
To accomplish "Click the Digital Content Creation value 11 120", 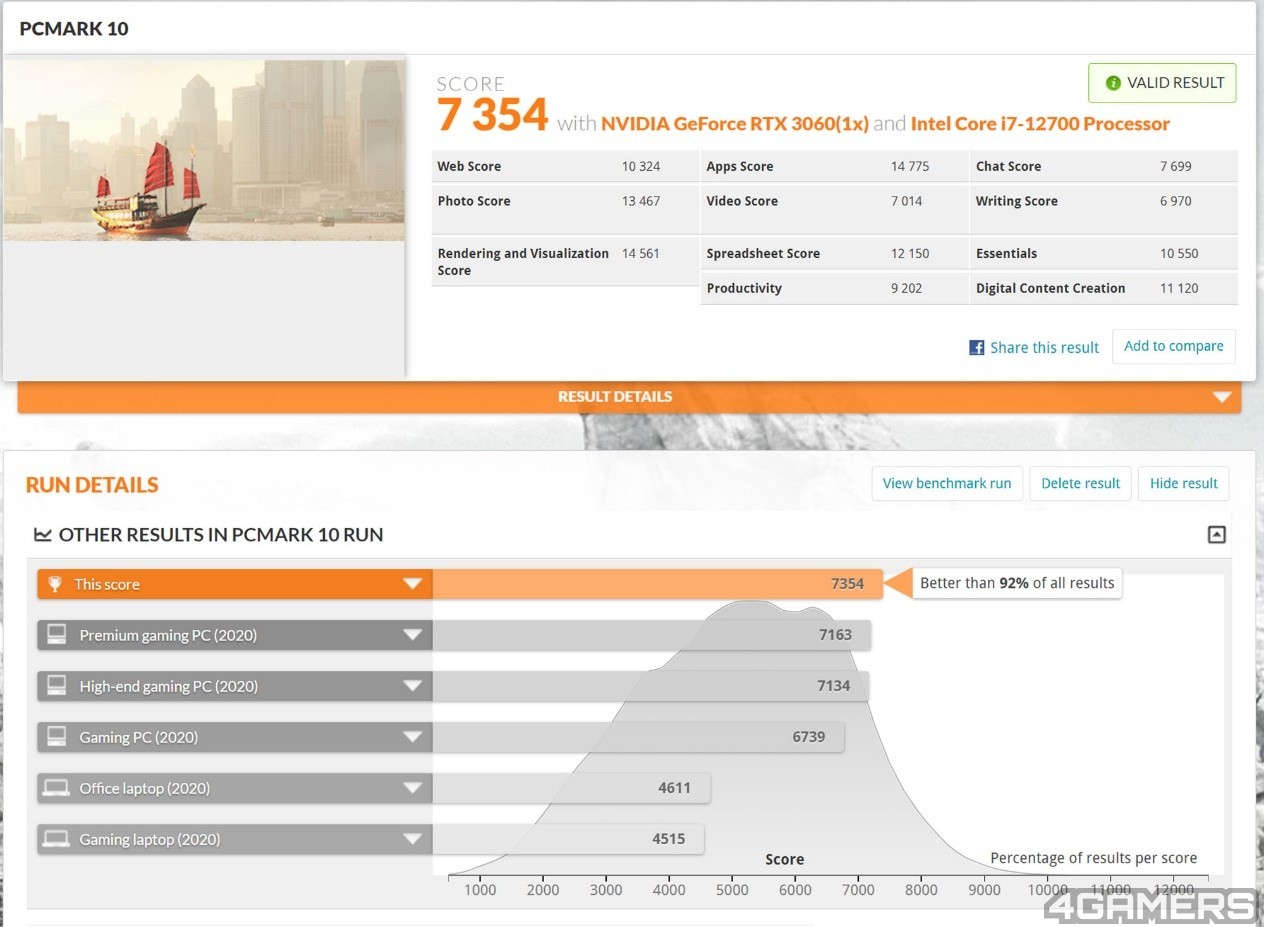I will pyautogui.click(x=1179, y=288).
